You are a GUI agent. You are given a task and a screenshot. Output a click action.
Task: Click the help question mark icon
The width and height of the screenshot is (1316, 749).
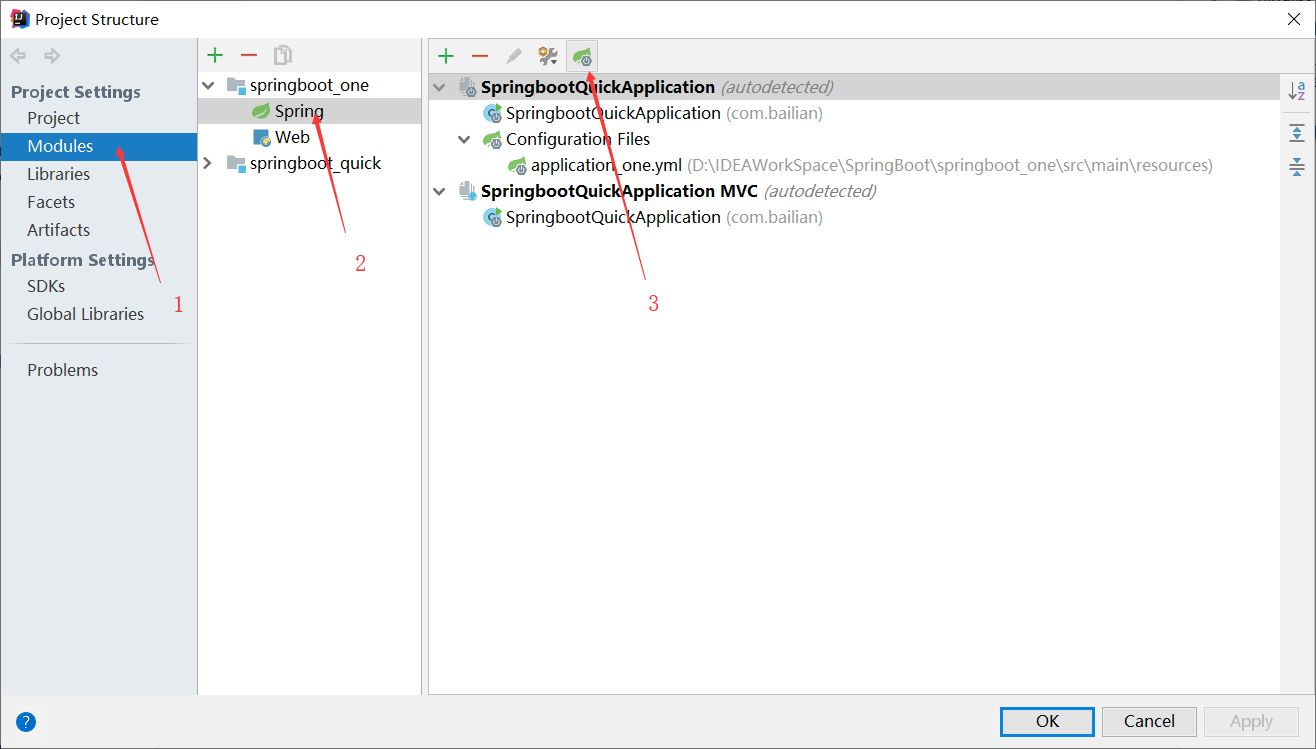[26, 721]
